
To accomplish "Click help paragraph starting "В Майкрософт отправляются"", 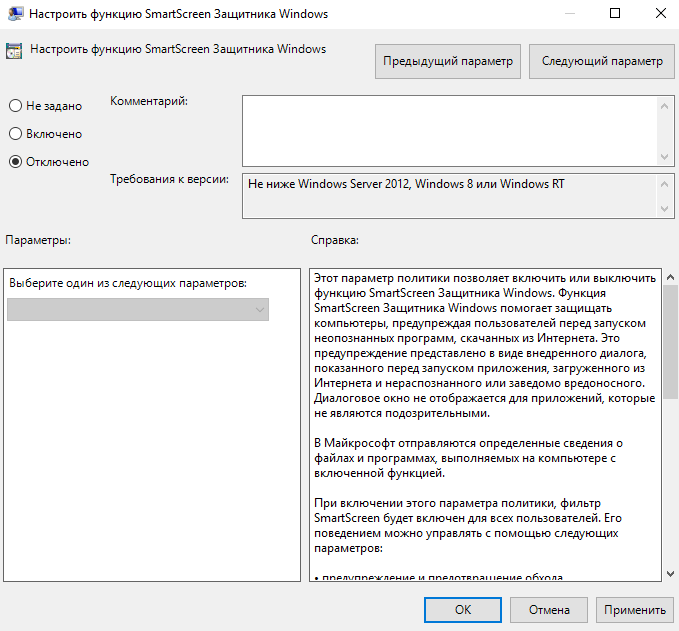I will point(469,458).
